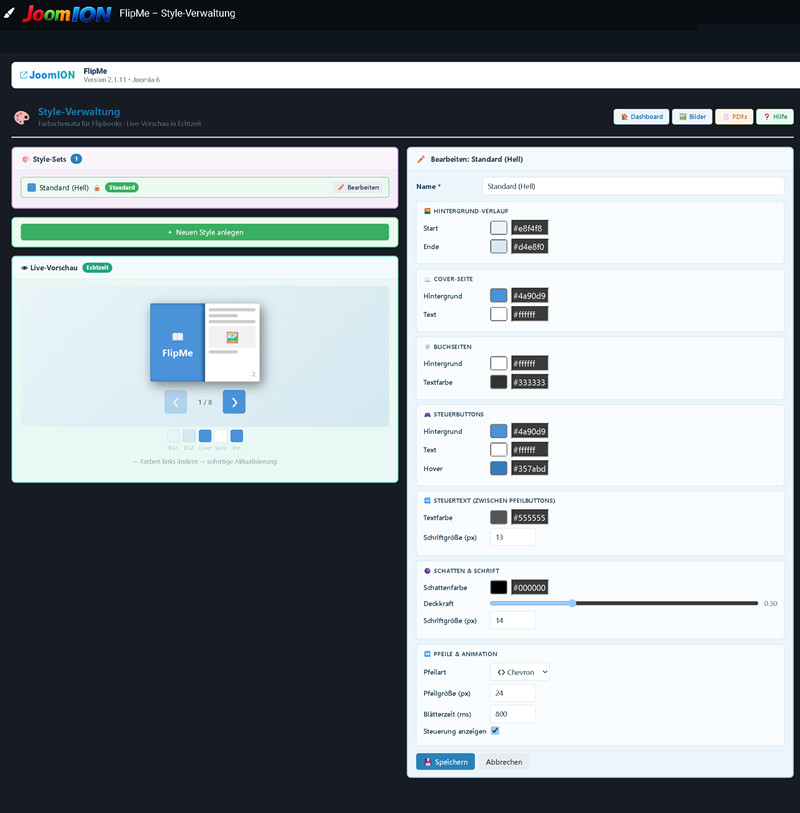Click the pencil icon next to Bearbeiten: Standard (Hell)
The height and width of the screenshot is (813, 800).
(421, 159)
